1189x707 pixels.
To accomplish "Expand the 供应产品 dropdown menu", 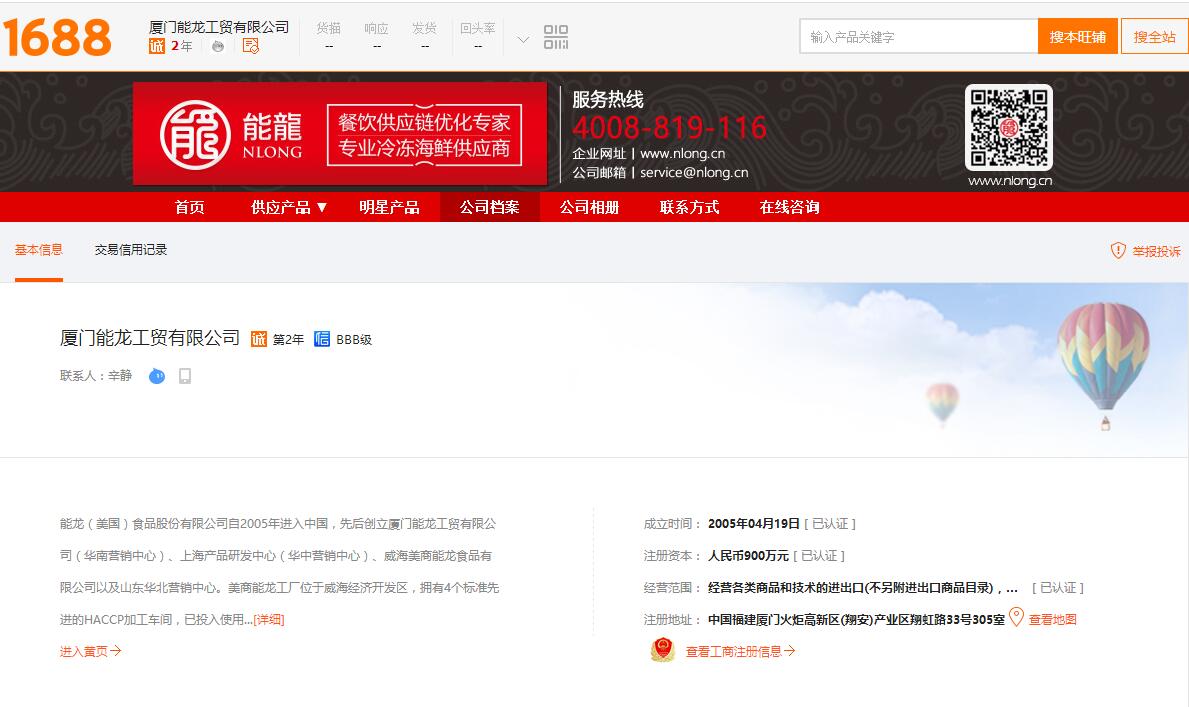I will pos(289,207).
